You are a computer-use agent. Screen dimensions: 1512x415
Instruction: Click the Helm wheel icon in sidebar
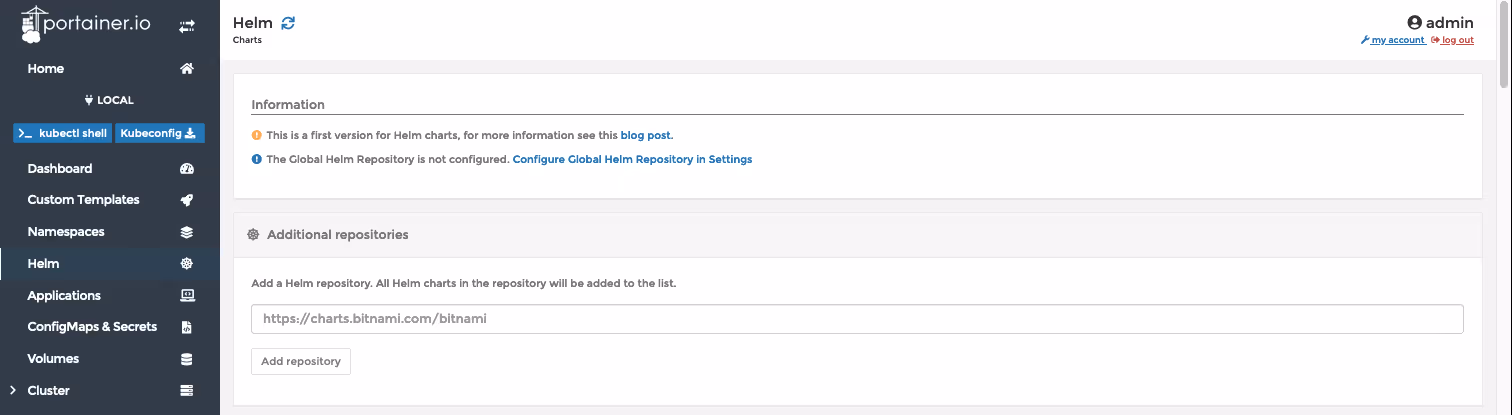186,264
